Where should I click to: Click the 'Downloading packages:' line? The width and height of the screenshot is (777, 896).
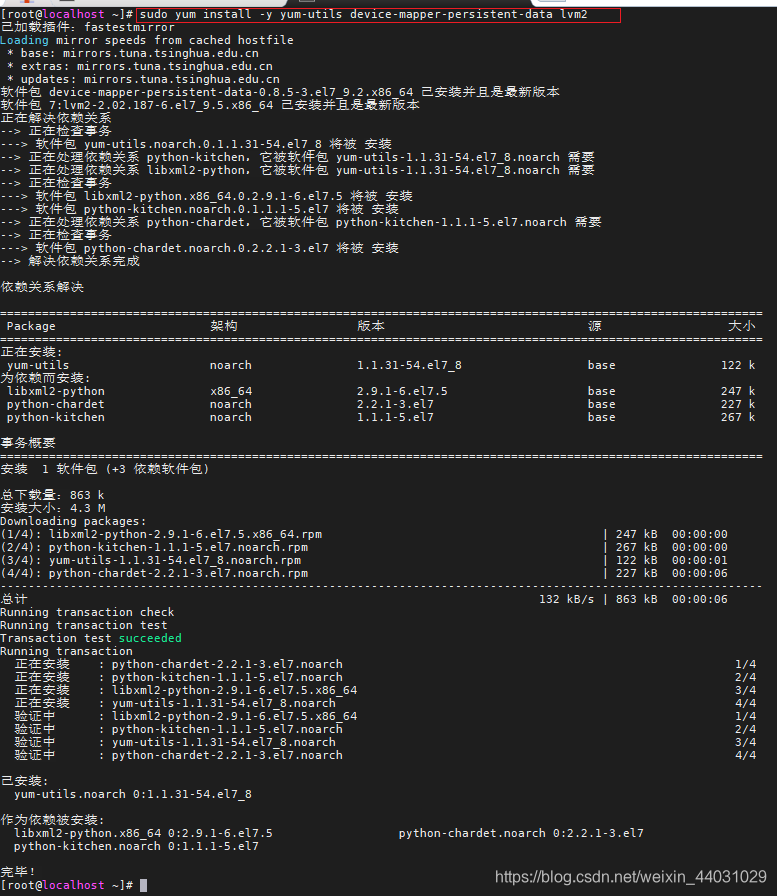pos(73,522)
